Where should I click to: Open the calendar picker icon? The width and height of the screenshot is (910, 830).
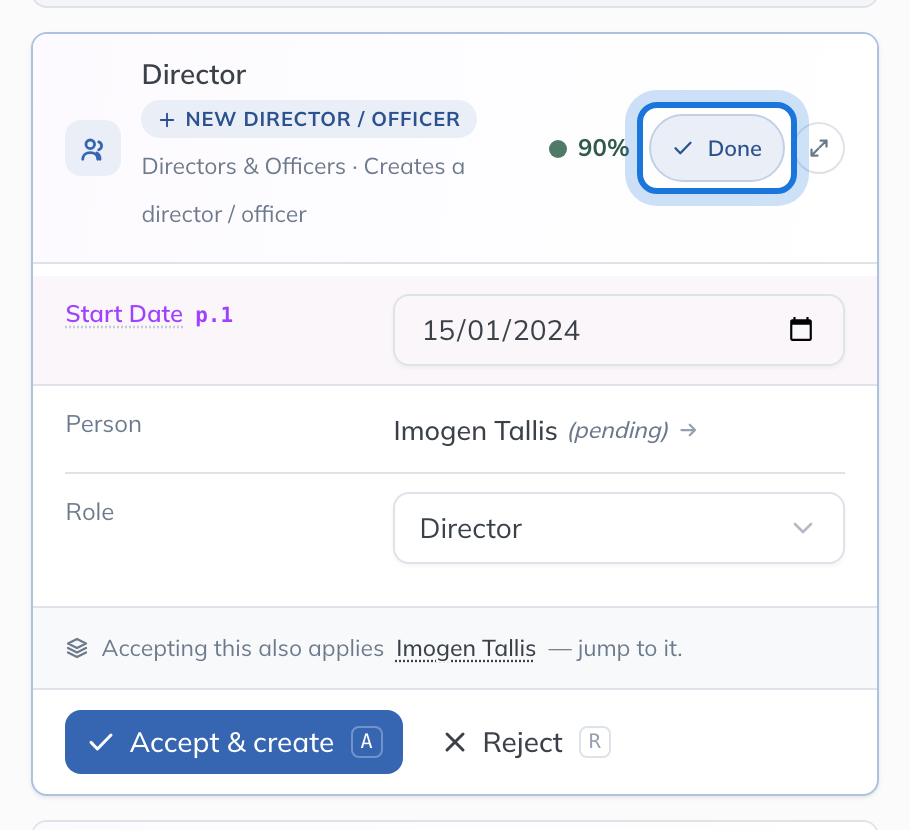point(801,330)
